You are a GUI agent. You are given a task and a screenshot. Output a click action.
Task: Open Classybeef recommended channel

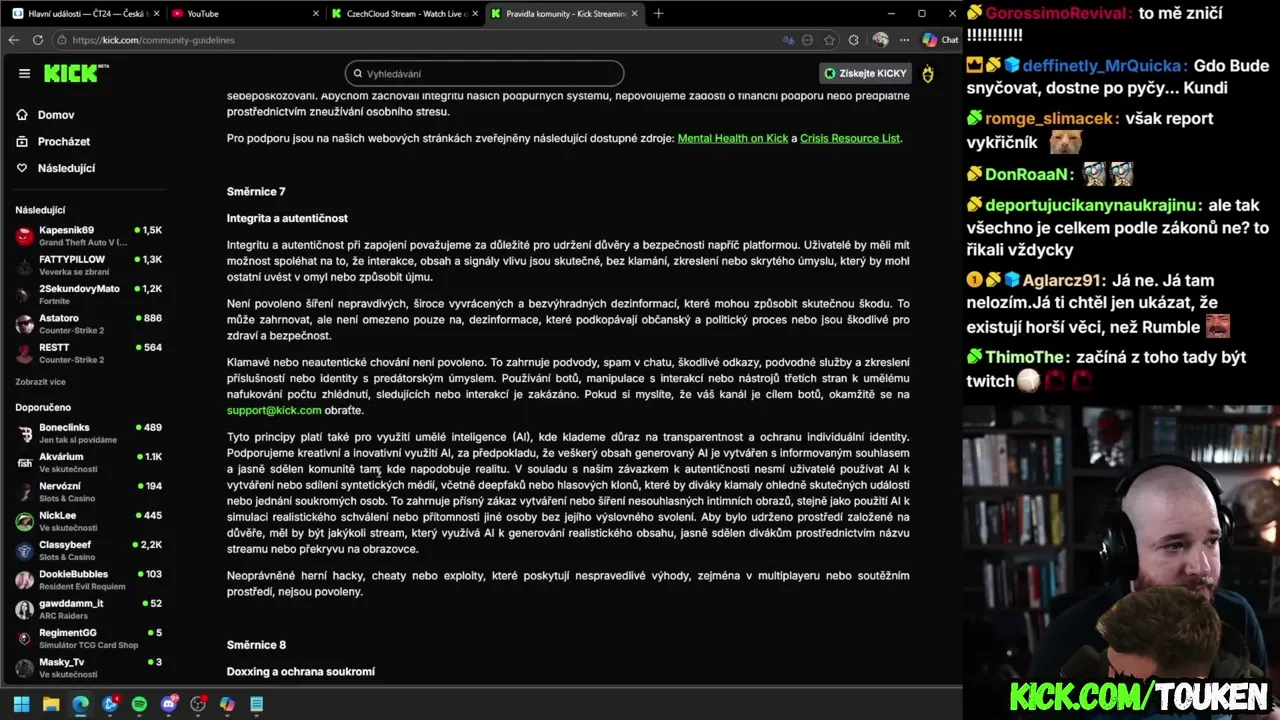click(88, 550)
